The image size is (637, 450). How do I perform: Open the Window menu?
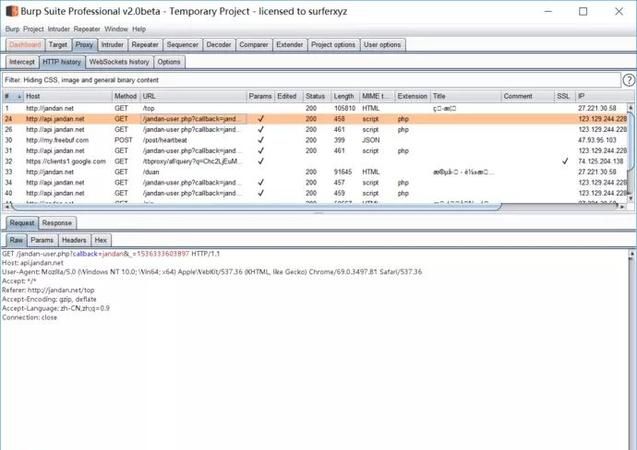point(116,29)
